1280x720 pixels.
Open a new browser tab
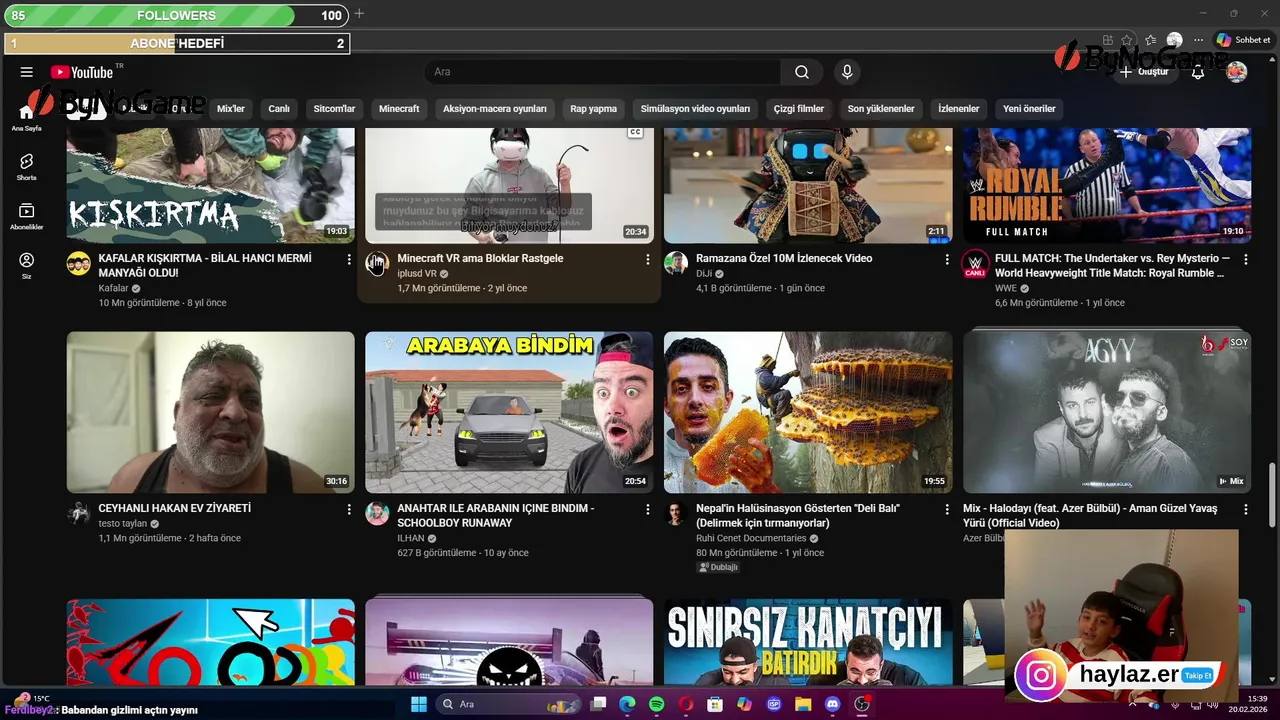[x=359, y=14]
